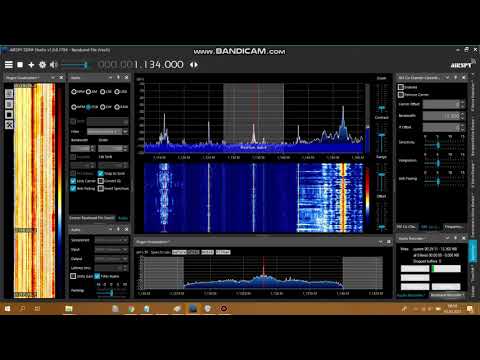Select RAW demodulation mode
Image resolution: width=480 pixels, height=360 pixels.
(121, 107)
